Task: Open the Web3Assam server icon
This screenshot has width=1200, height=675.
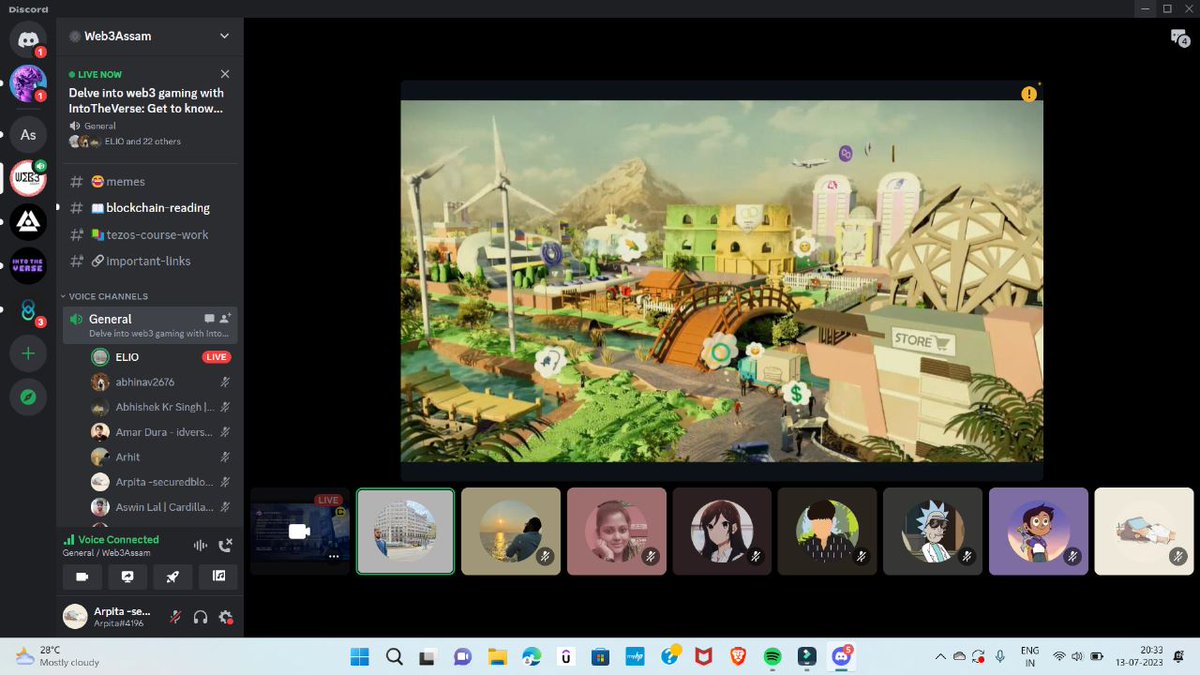Action: (28, 178)
